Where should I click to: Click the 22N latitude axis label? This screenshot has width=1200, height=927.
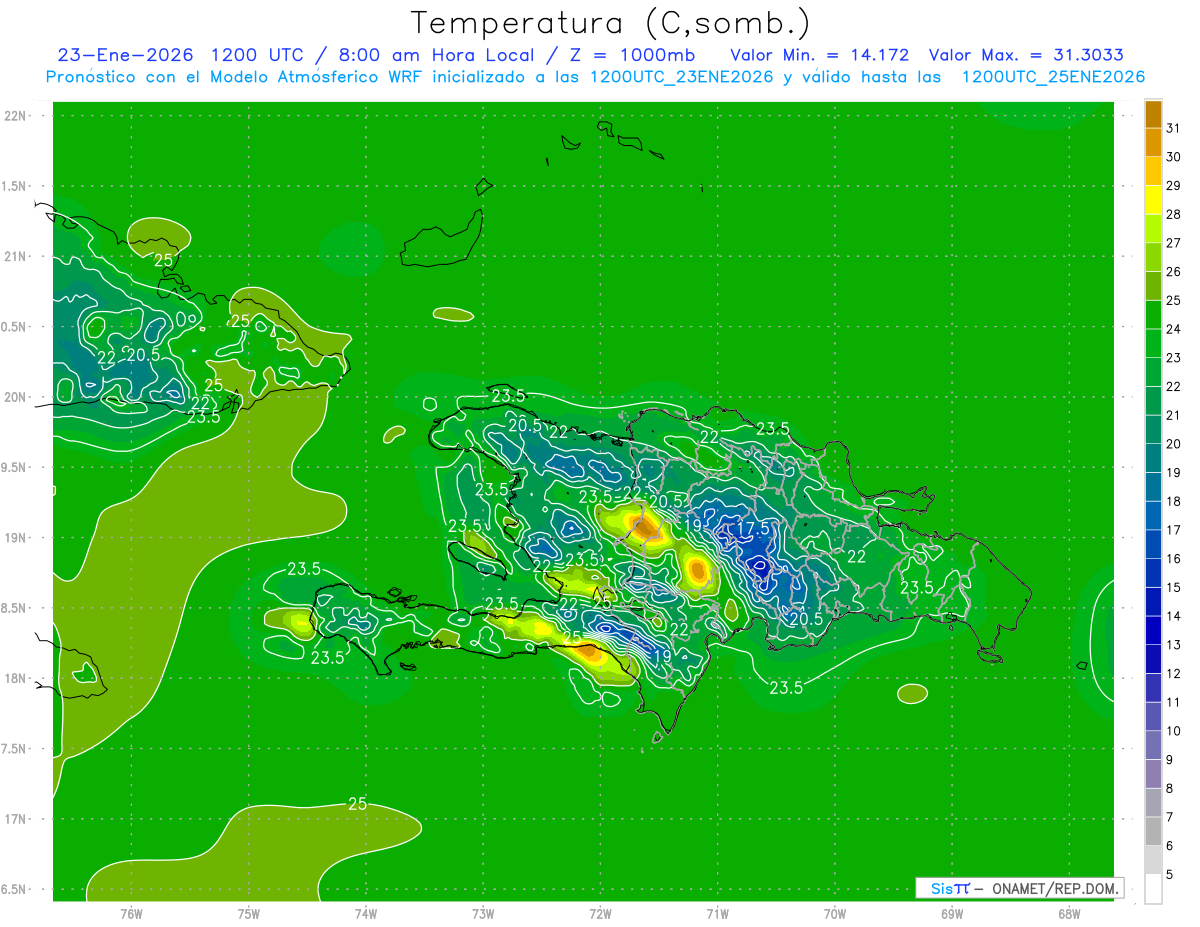pyautogui.click(x=16, y=115)
